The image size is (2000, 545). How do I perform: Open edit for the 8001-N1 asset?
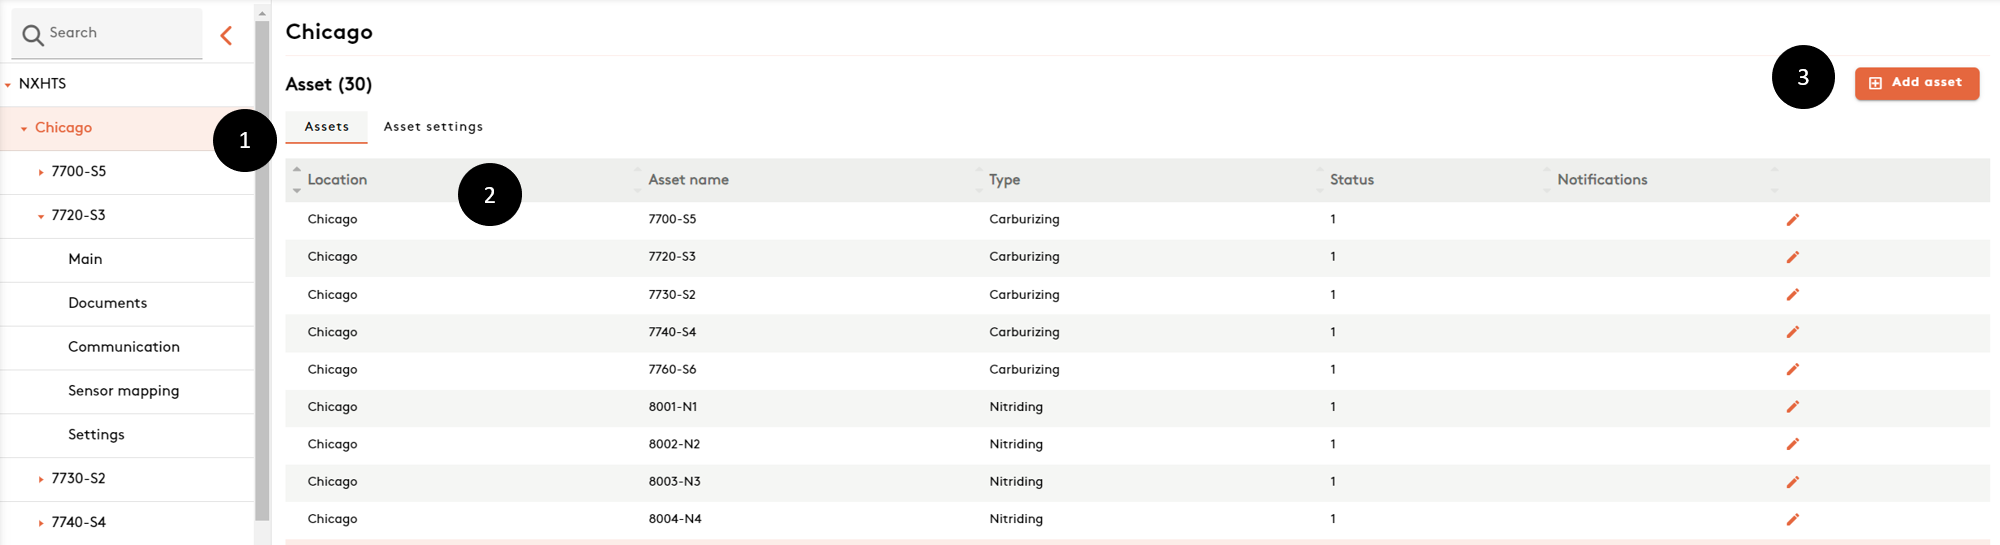point(1792,407)
